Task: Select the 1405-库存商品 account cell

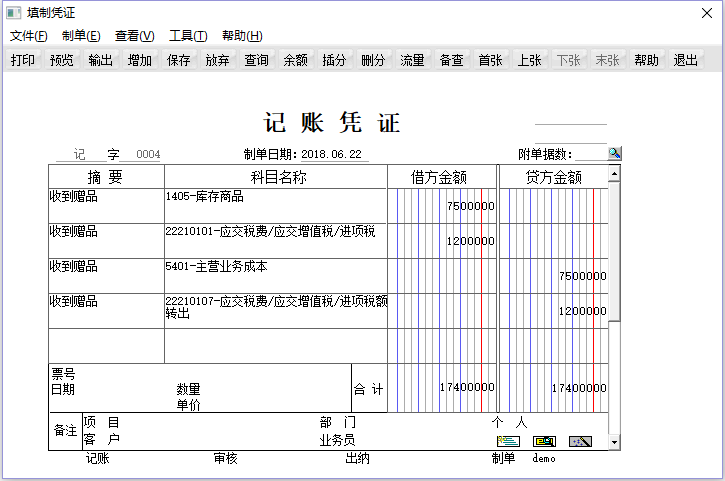Action: click(x=276, y=206)
